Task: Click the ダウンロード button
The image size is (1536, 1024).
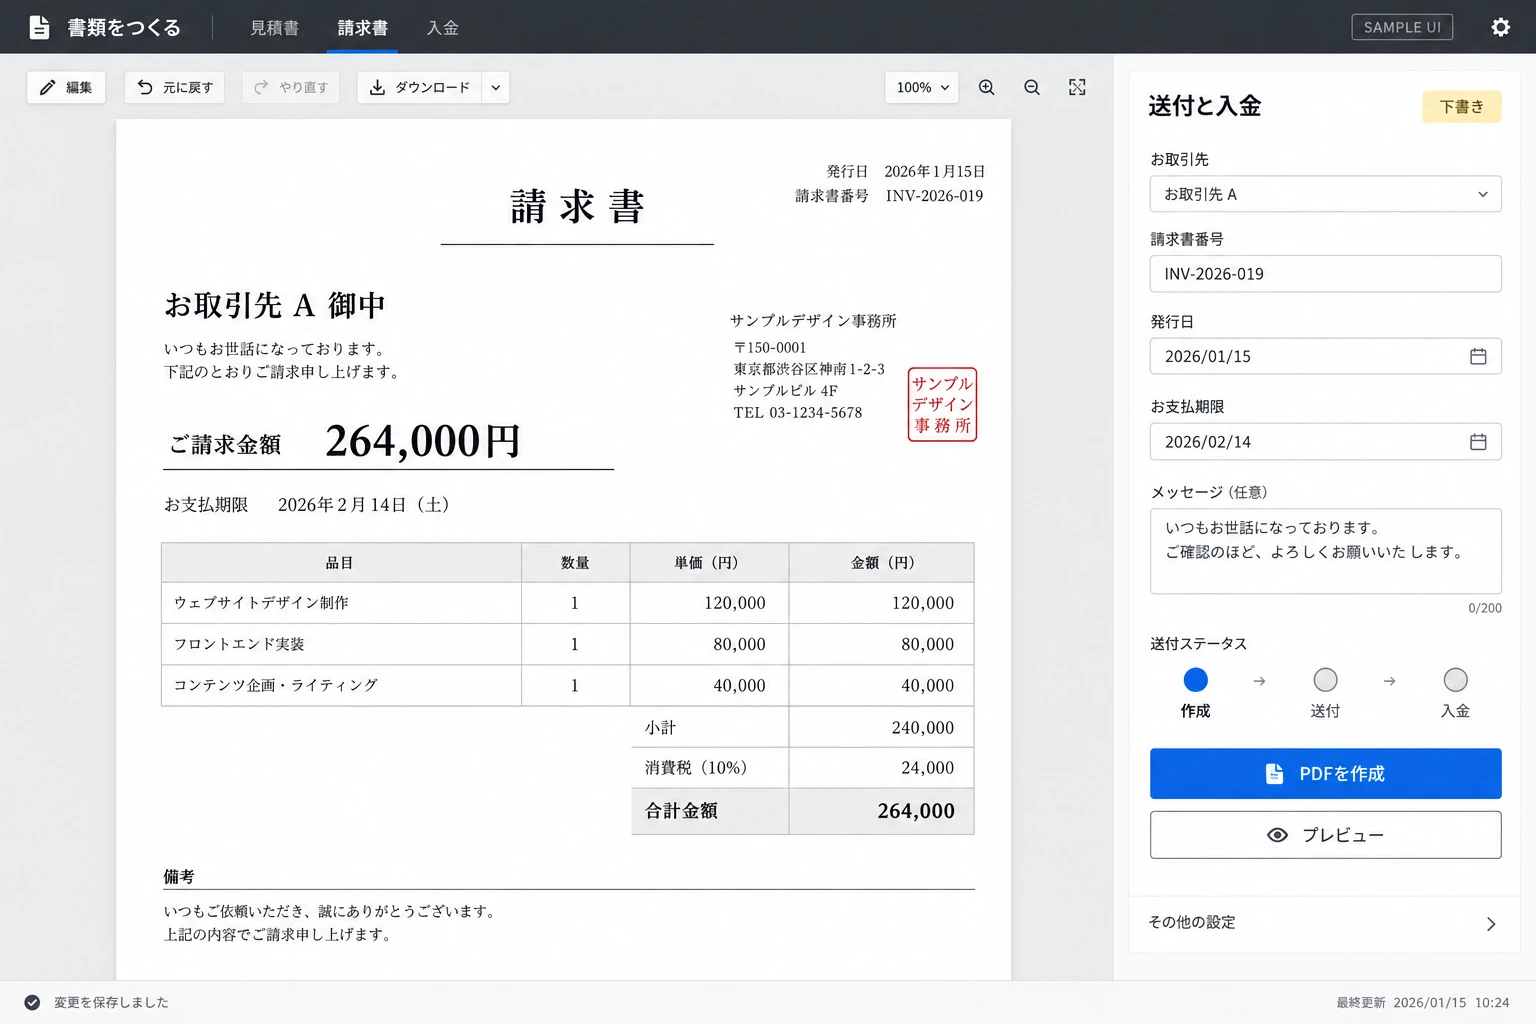Action: click(x=420, y=87)
